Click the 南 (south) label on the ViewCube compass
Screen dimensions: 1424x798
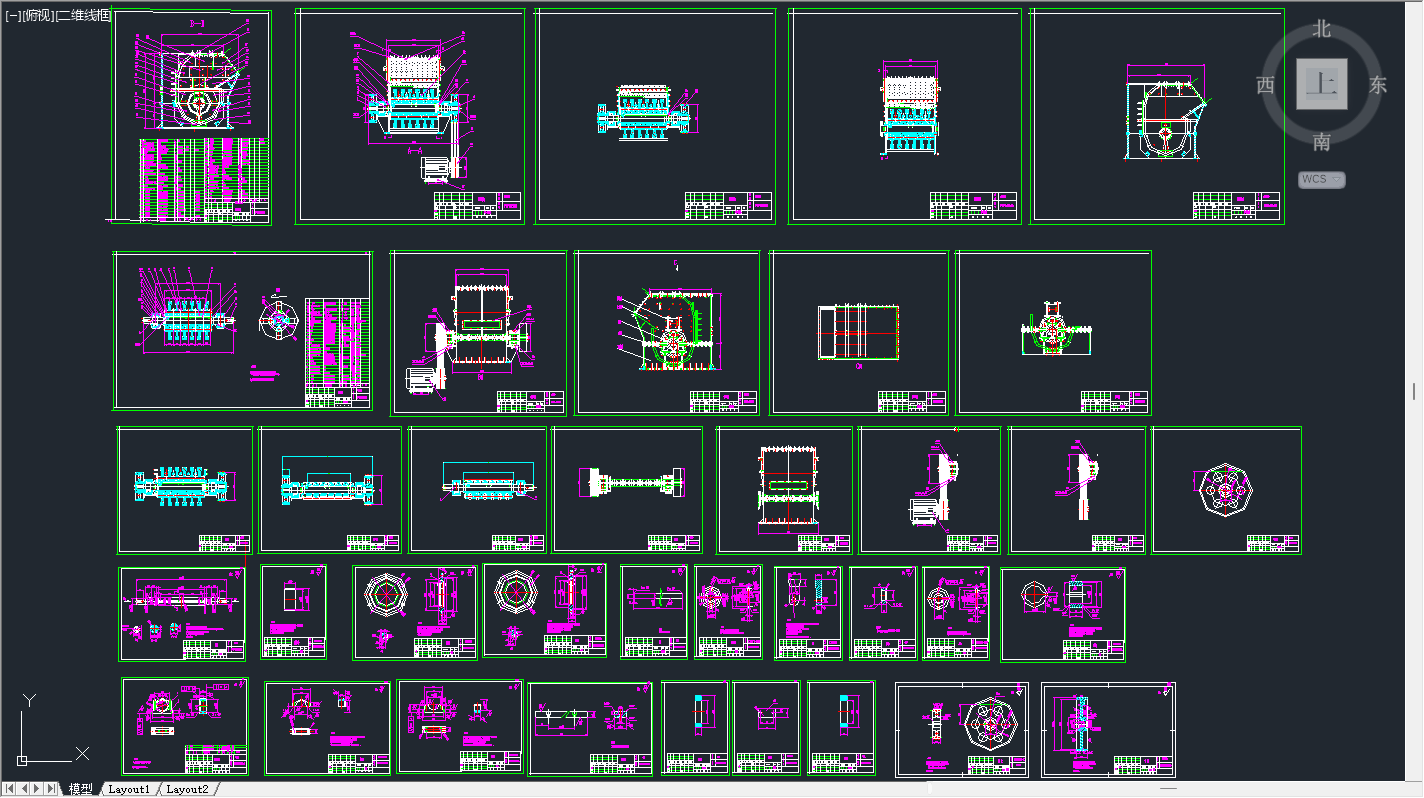point(1322,142)
